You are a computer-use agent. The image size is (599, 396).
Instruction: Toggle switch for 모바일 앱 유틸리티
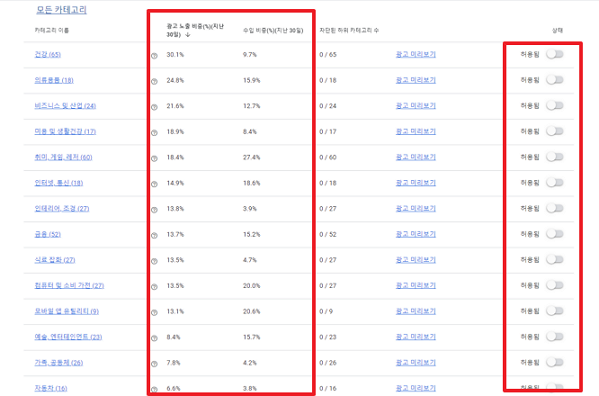tap(555, 311)
